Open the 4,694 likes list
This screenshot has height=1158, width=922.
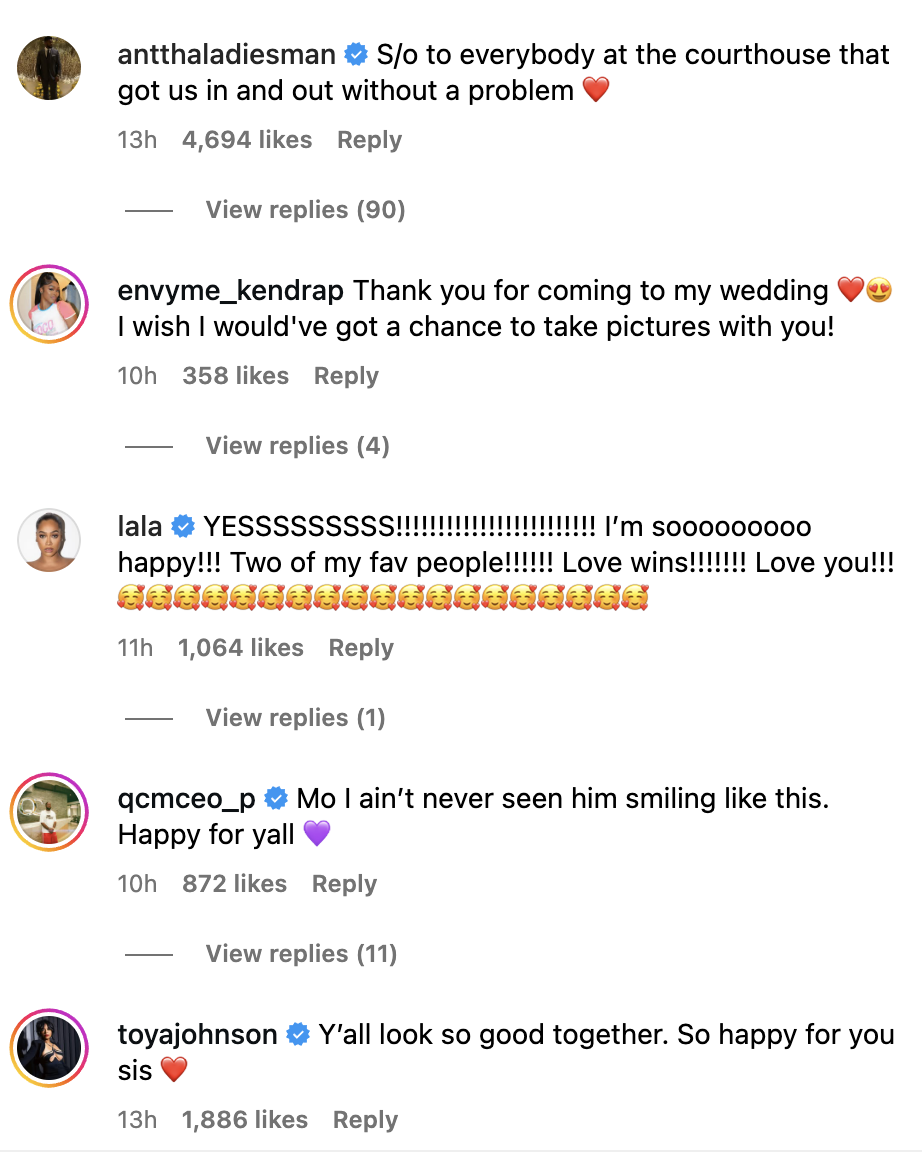point(247,140)
